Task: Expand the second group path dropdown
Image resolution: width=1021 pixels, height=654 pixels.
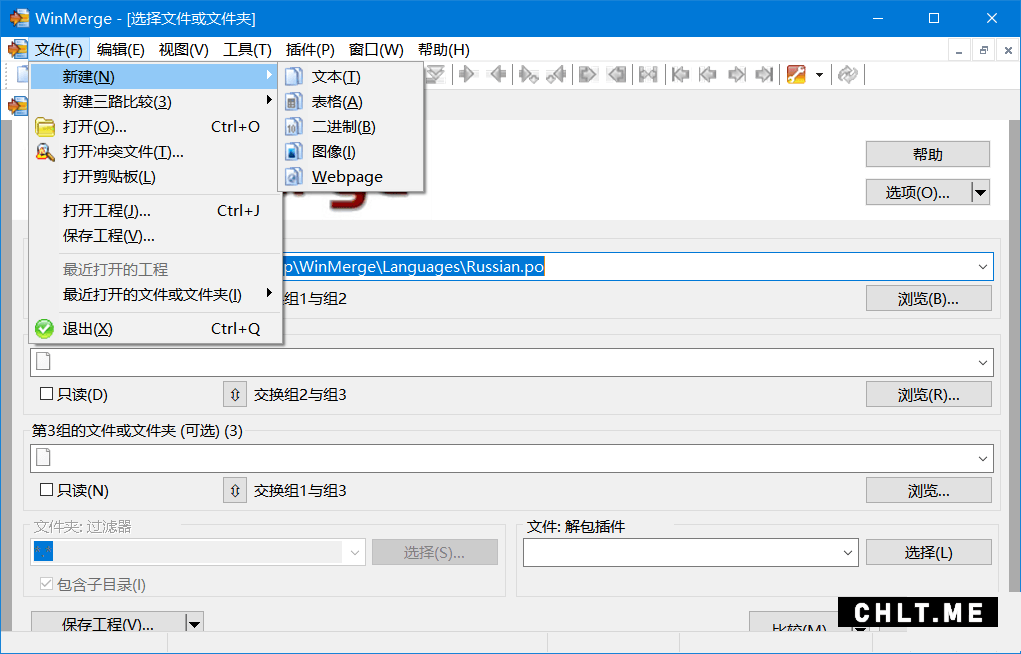Action: point(983,363)
